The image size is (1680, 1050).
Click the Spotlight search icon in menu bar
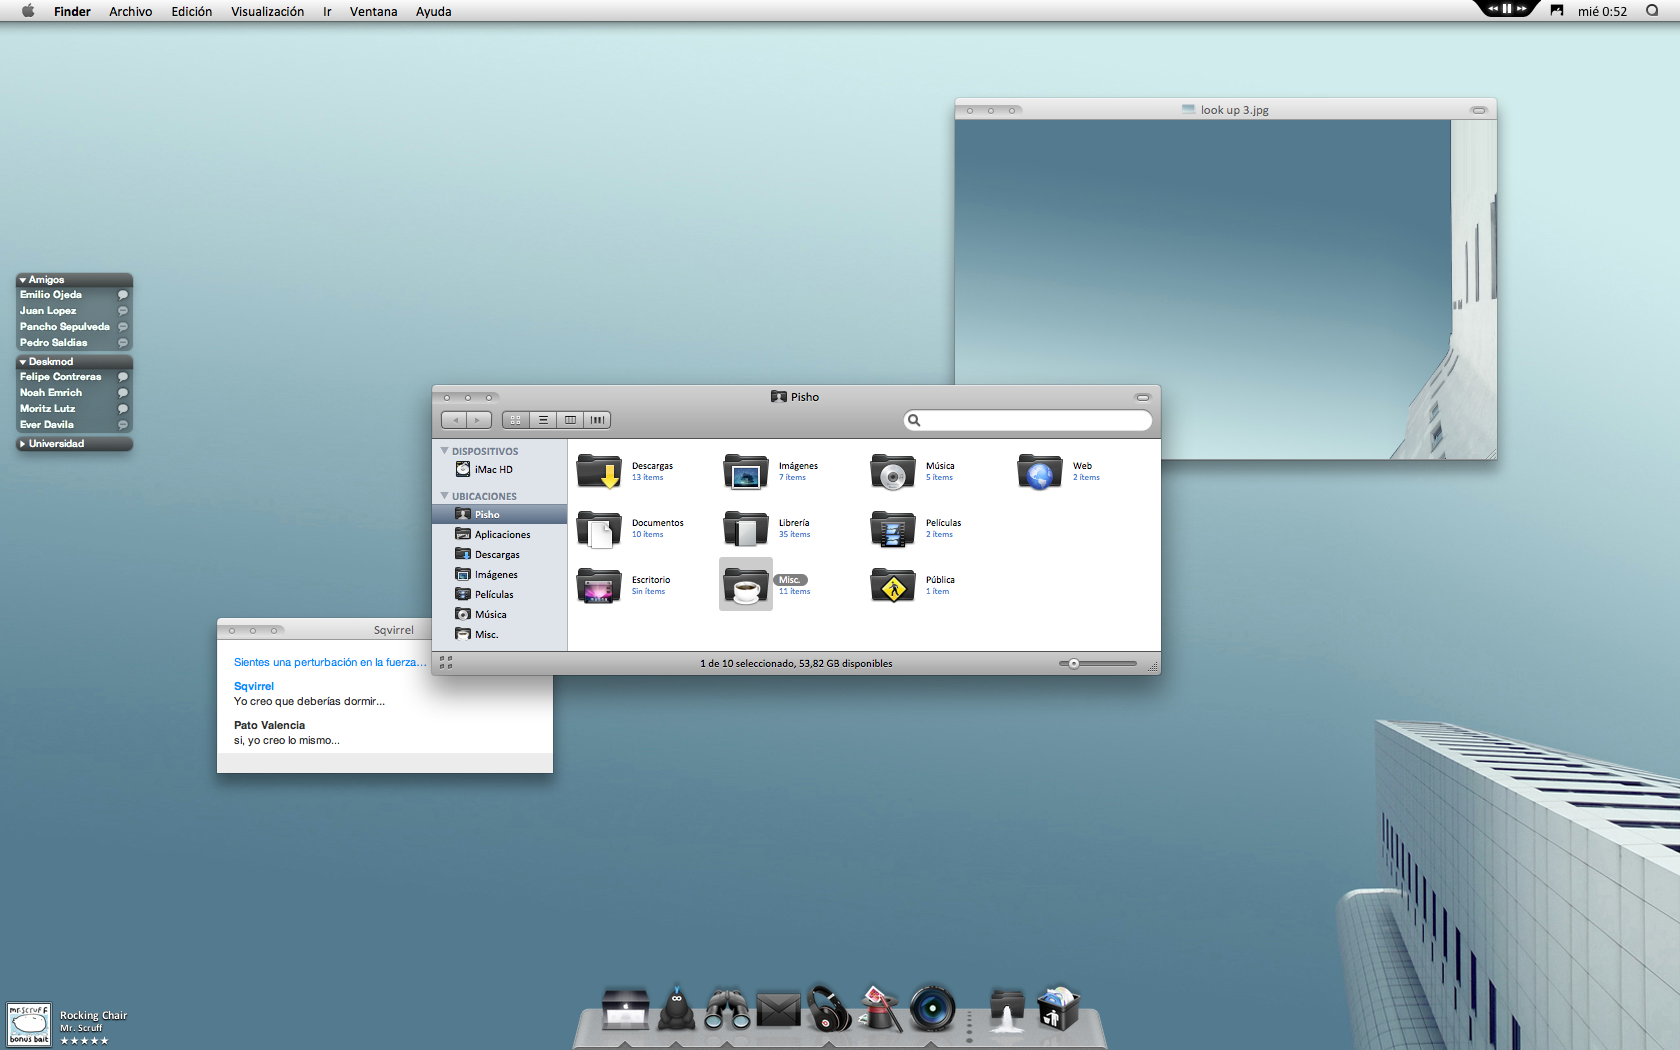point(1651,11)
